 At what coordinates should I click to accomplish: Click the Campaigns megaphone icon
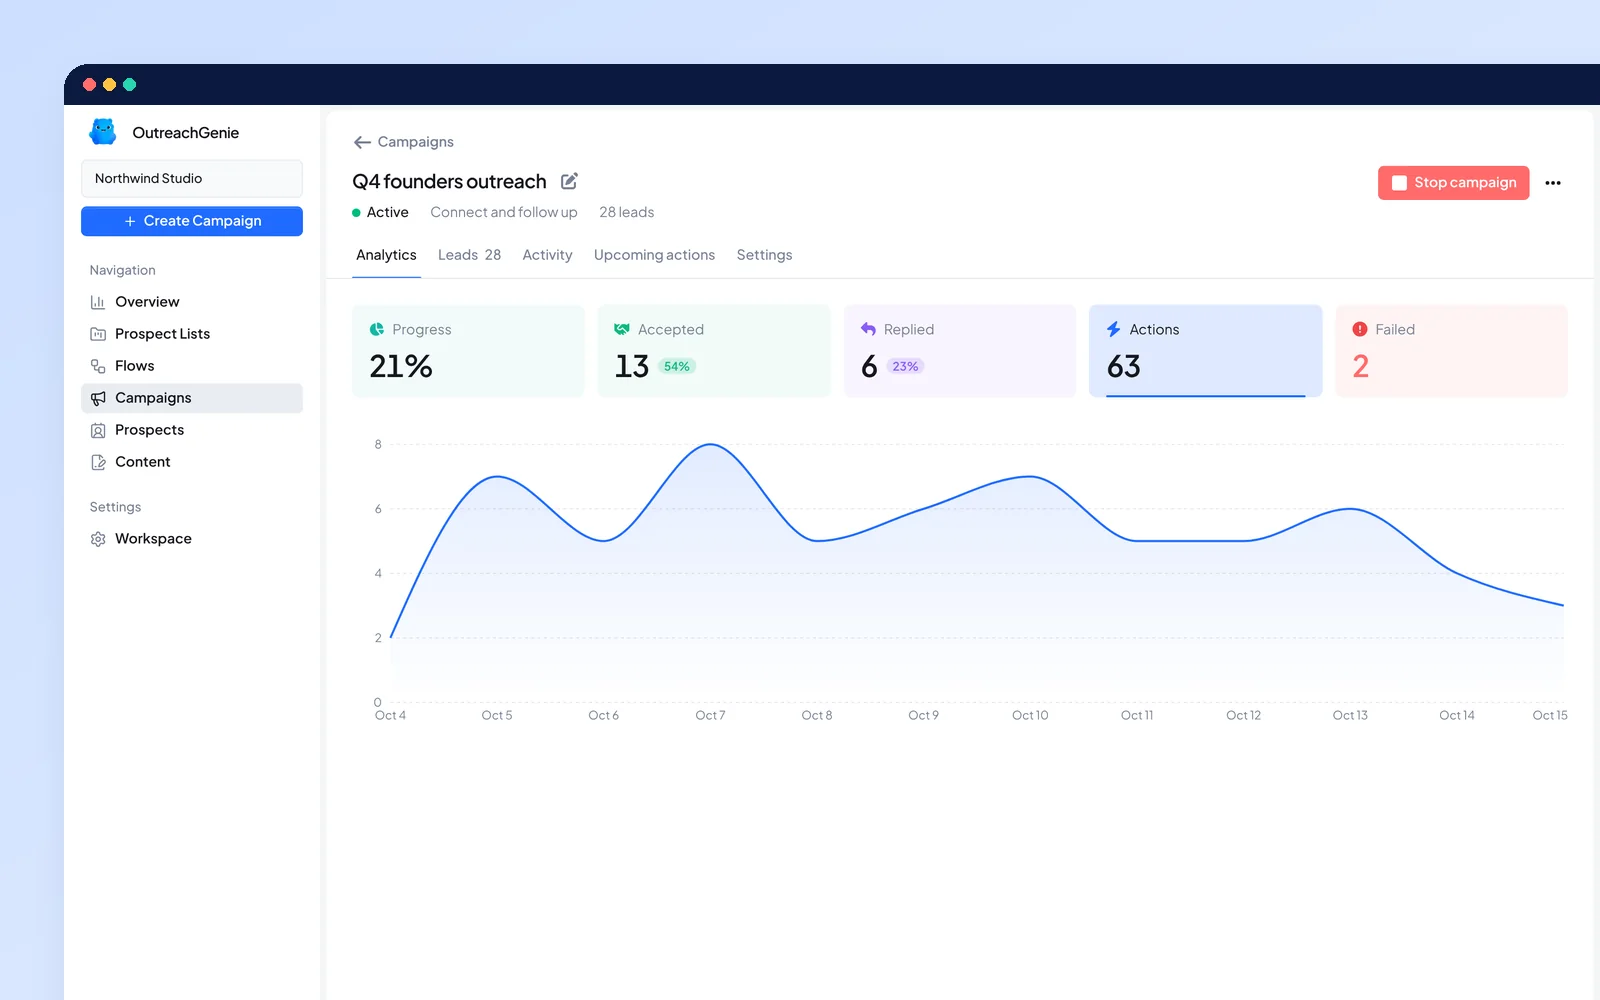pos(98,398)
